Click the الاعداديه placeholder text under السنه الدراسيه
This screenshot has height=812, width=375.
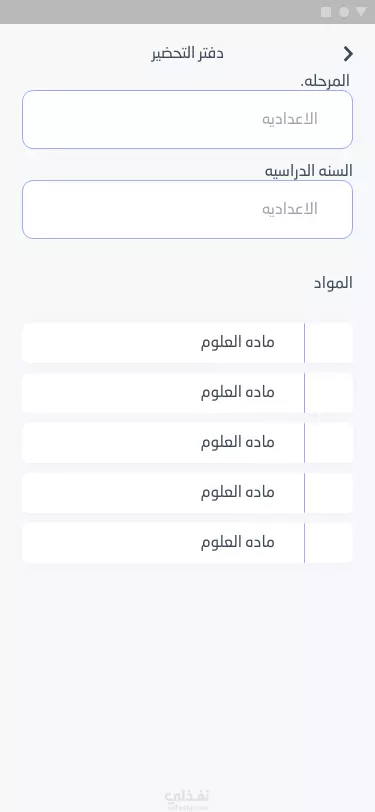tap(290, 209)
